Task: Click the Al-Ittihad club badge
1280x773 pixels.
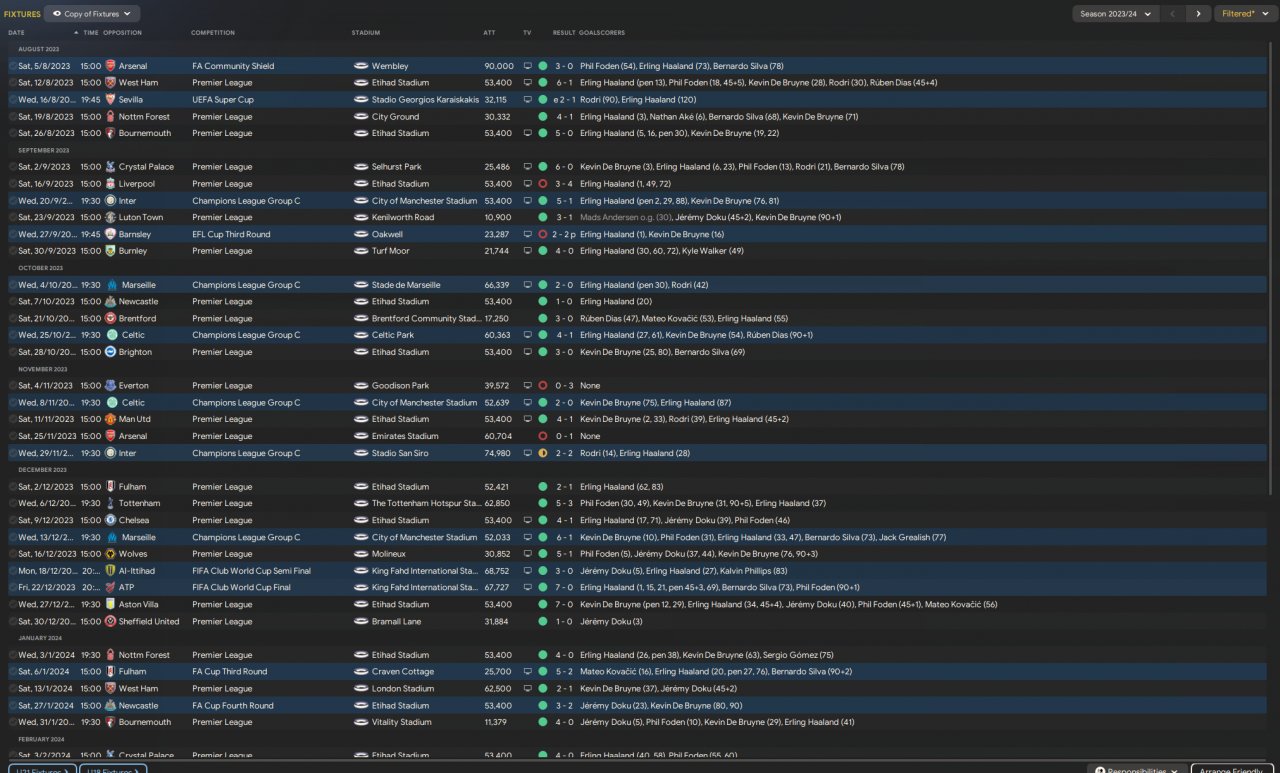Action: coord(111,571)
